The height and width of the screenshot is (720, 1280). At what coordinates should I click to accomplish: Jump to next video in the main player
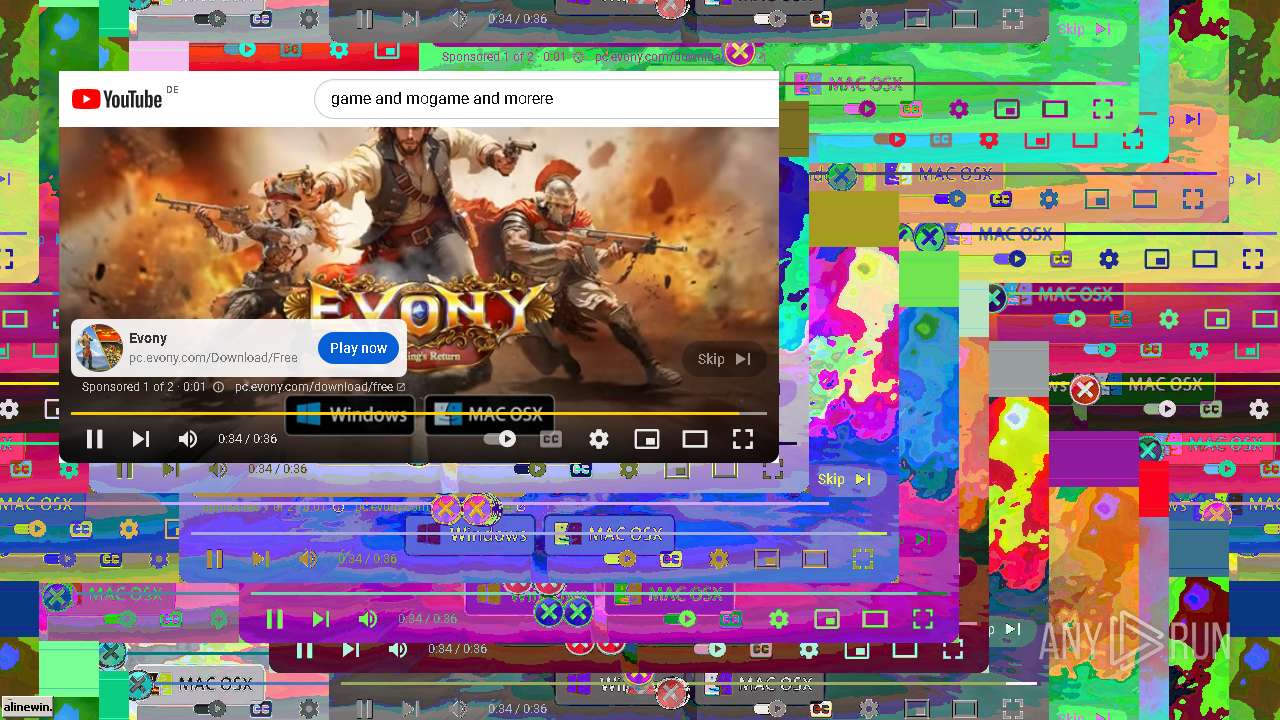point(141,439)
